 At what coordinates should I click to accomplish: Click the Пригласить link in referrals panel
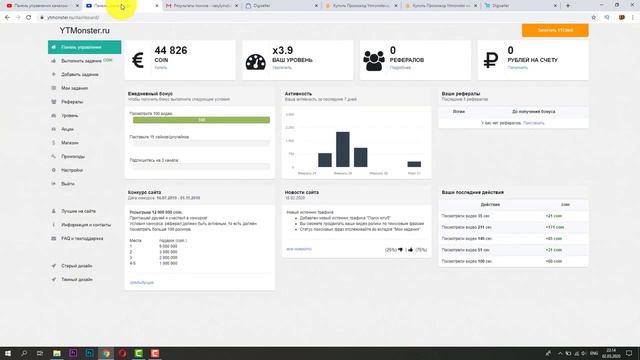pos(533,123)
